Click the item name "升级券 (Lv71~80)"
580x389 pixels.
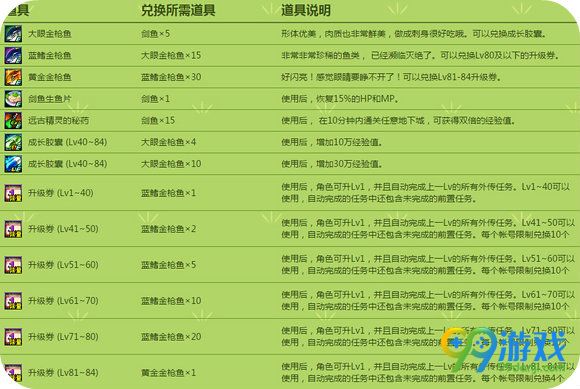[x=63, y=336]
